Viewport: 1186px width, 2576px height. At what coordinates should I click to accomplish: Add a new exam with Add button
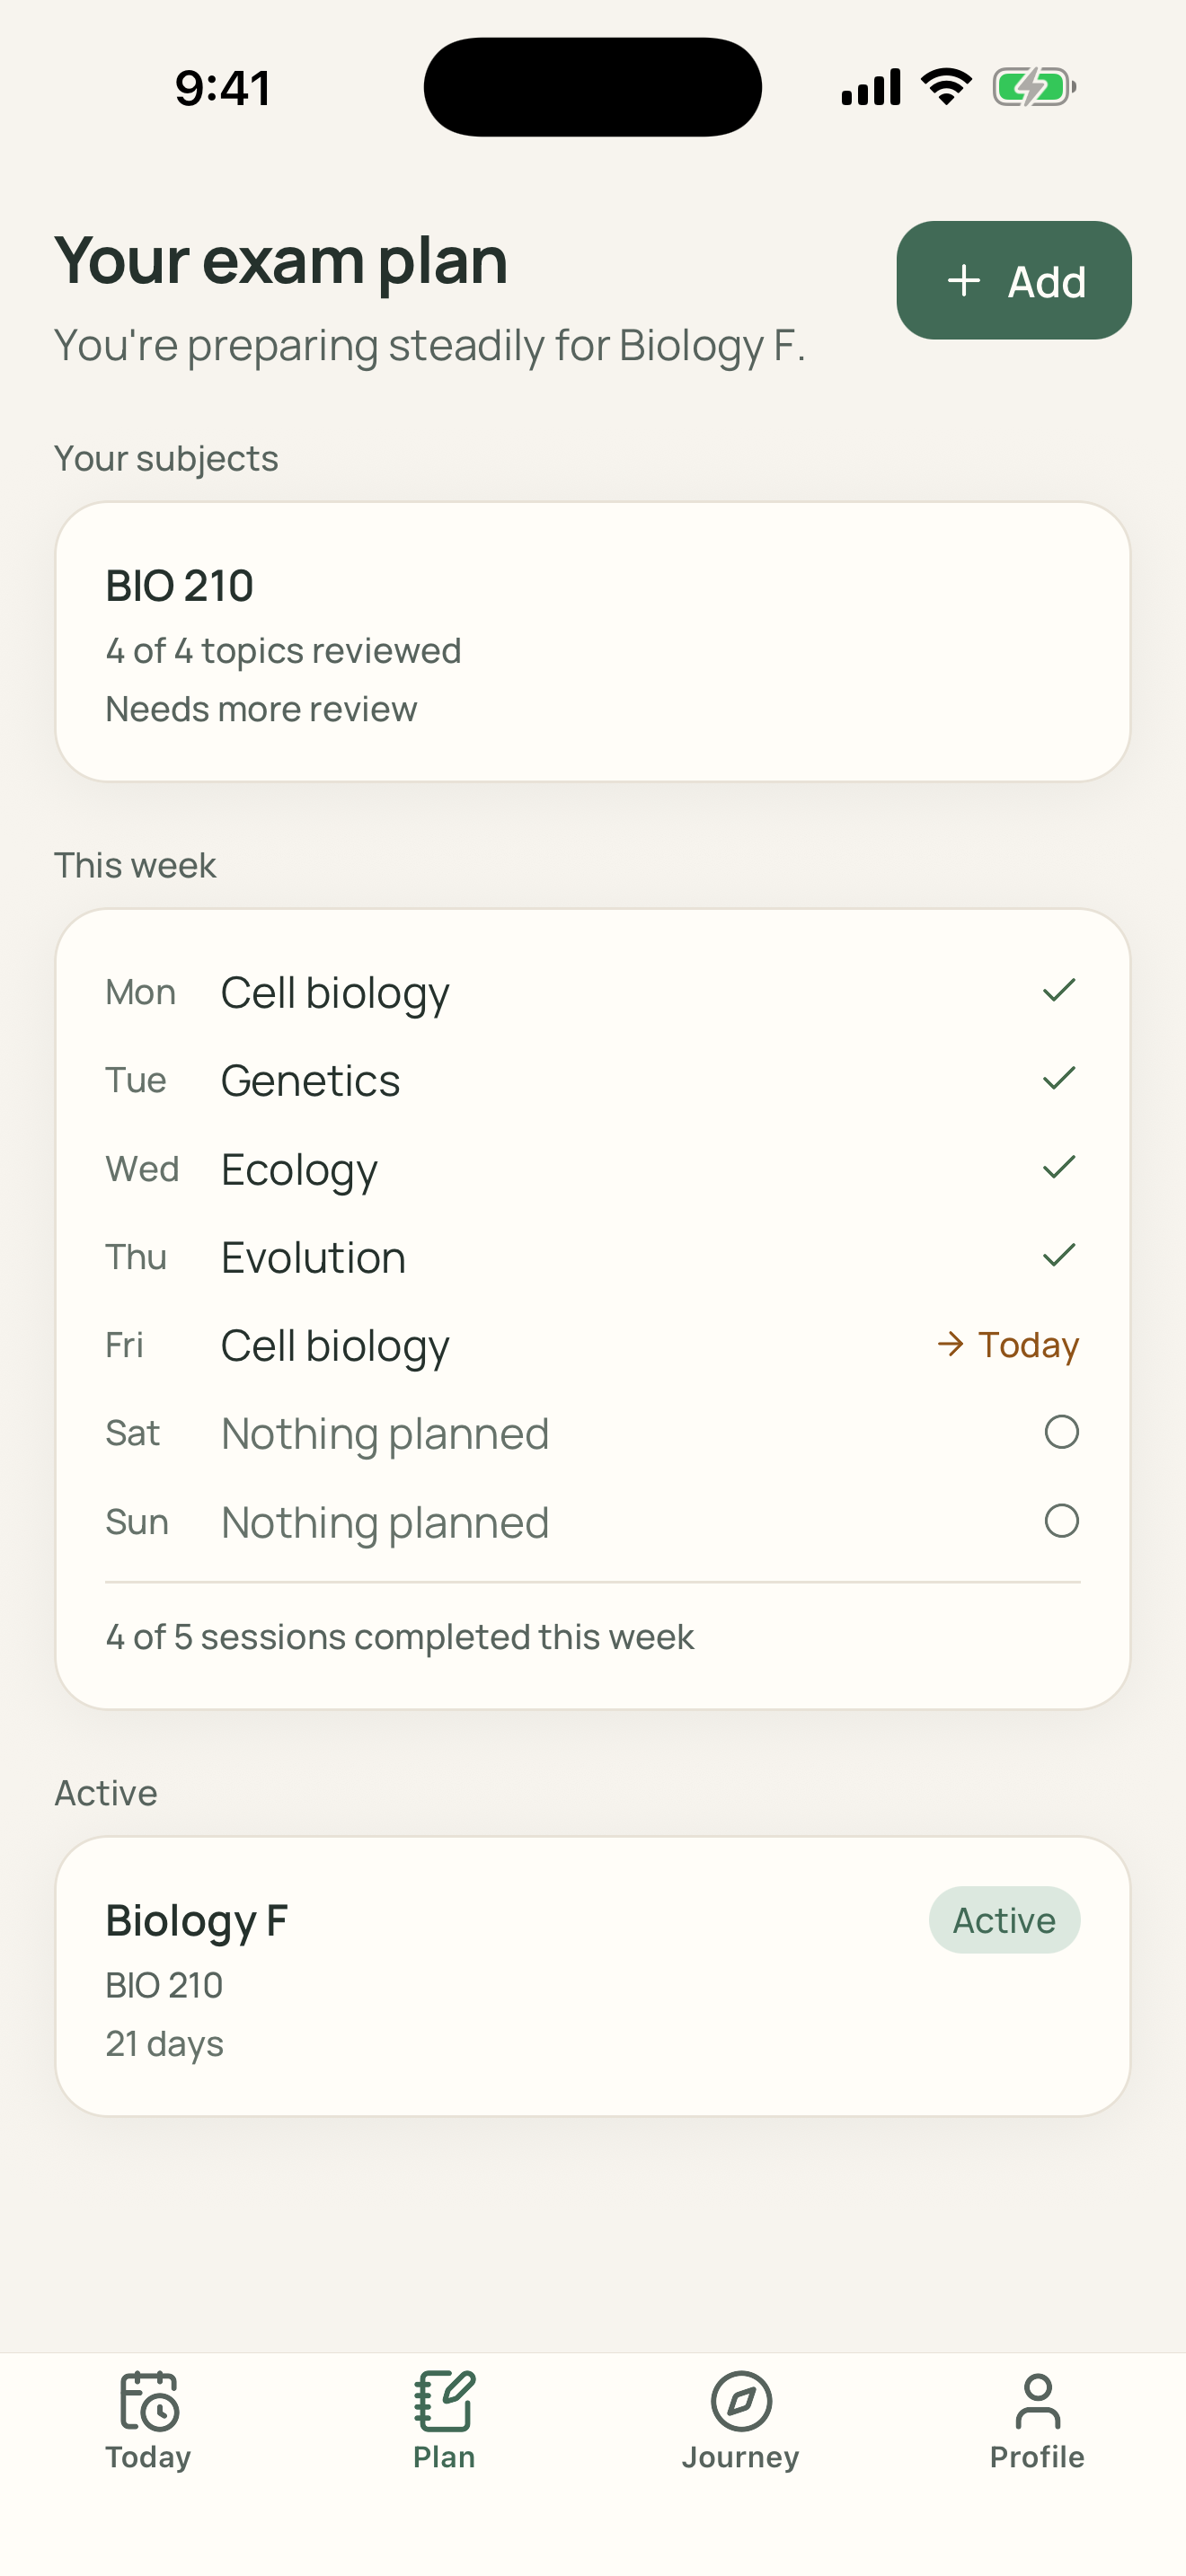click(x=1014, y=280)
